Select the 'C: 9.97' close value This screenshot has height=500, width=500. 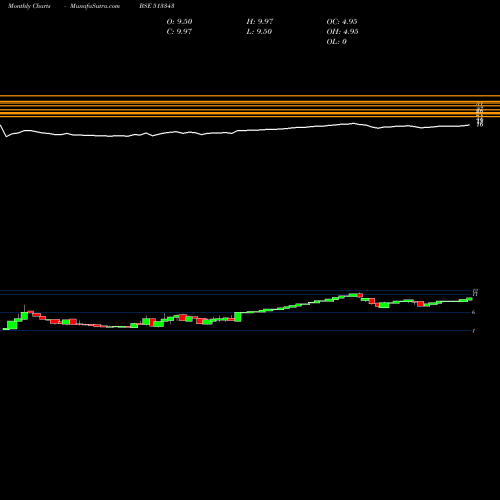(x=179, y=32)
